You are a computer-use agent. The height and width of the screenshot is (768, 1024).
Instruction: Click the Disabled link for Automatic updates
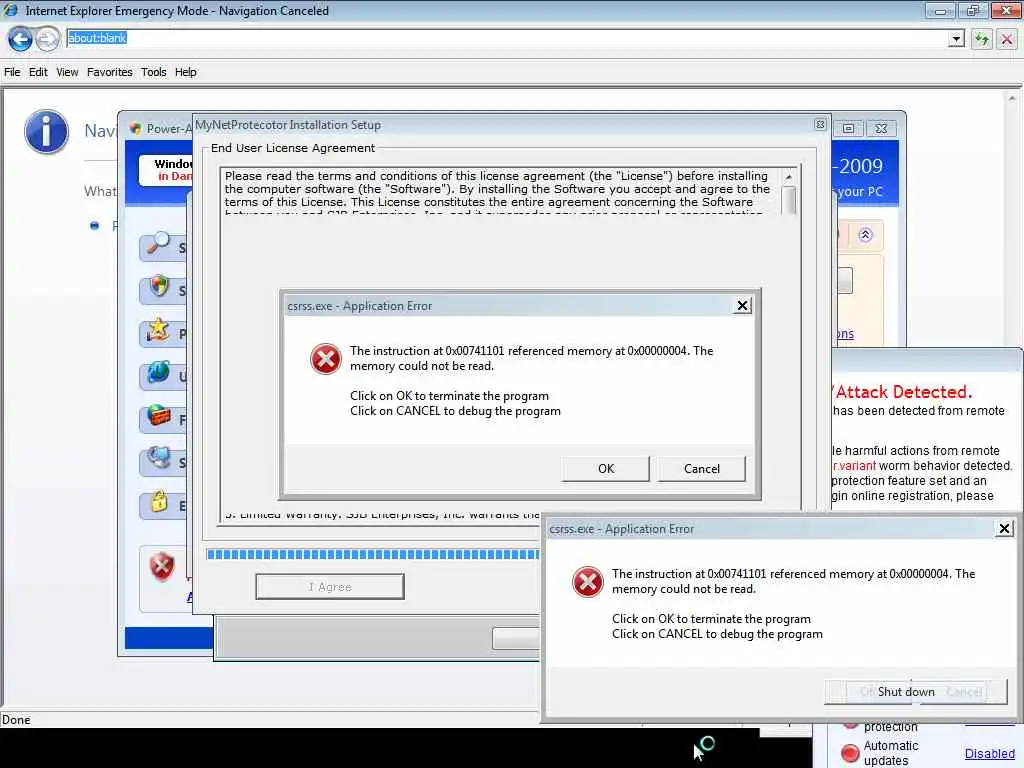989,753
